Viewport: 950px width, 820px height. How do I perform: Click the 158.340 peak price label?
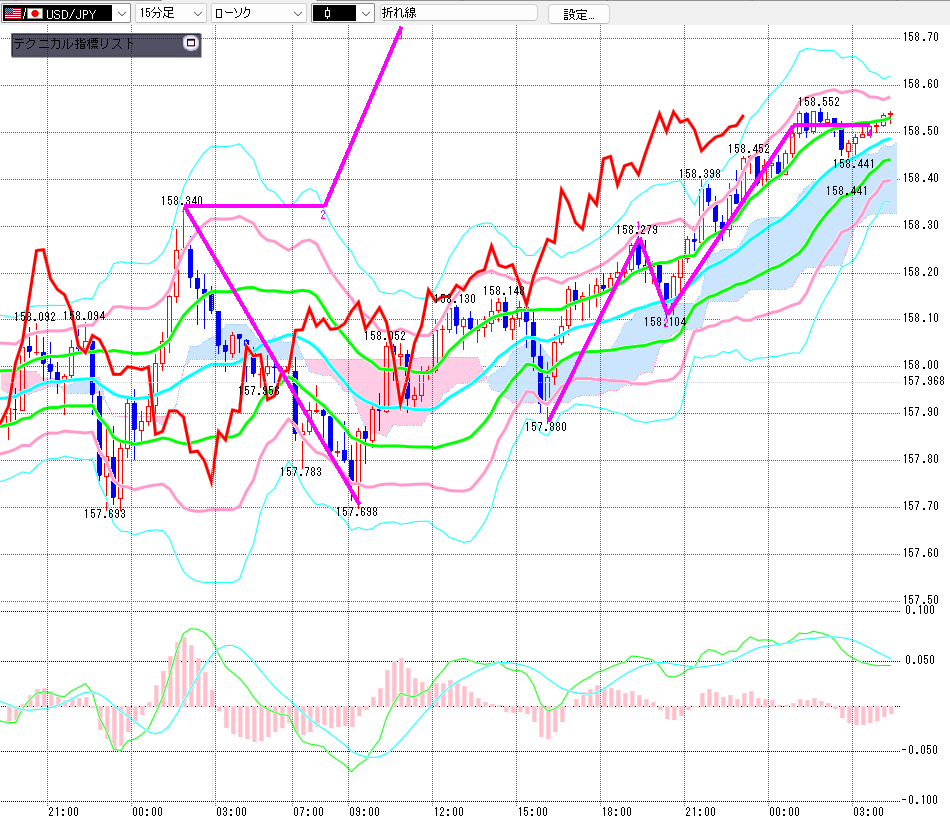[x=182, y=201]
